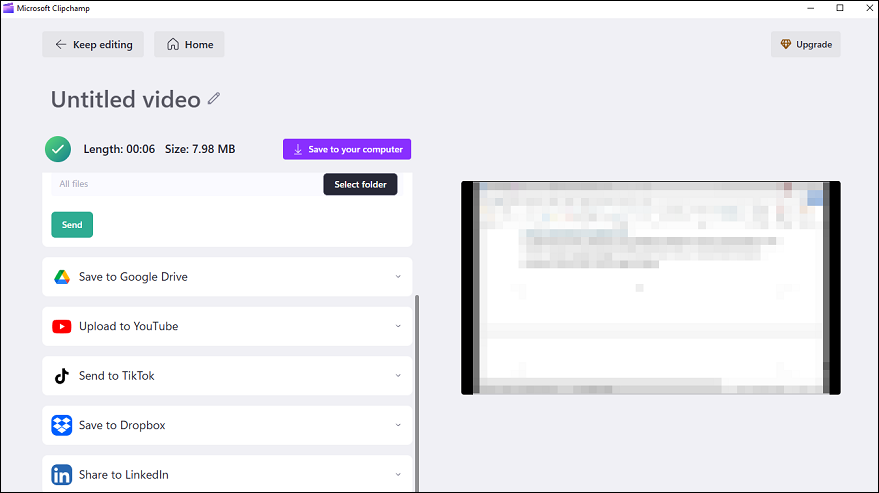
Task: Expand the Share to LinkedIn chevron
Action: (x=398, y=474)
